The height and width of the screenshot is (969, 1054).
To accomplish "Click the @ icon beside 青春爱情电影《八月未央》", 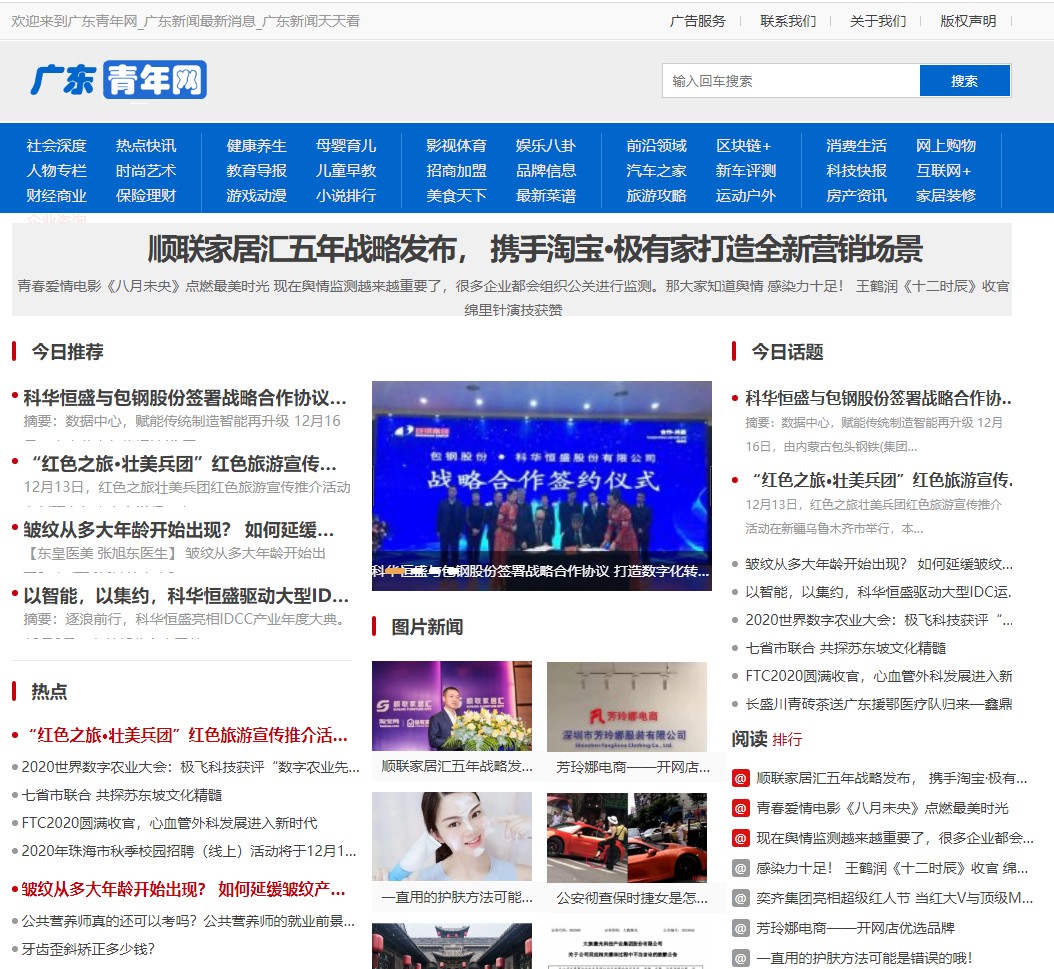I will (x=741, y=808).
